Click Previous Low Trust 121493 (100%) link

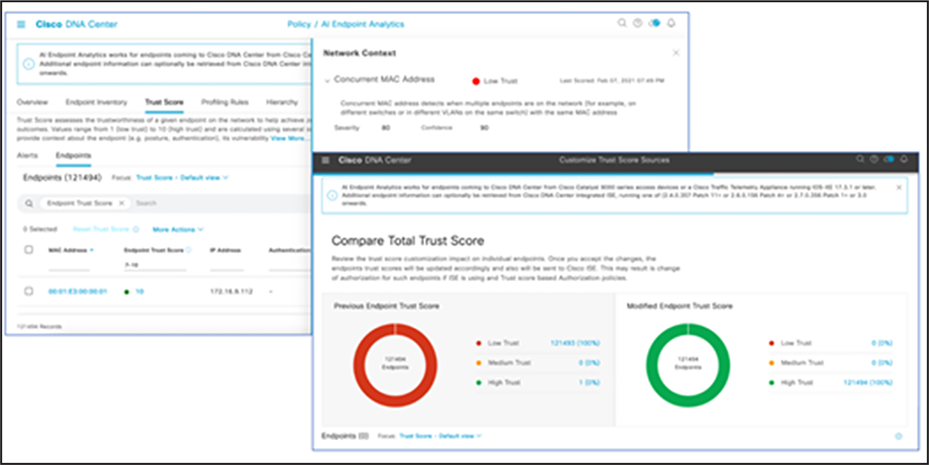pos(575,343)
